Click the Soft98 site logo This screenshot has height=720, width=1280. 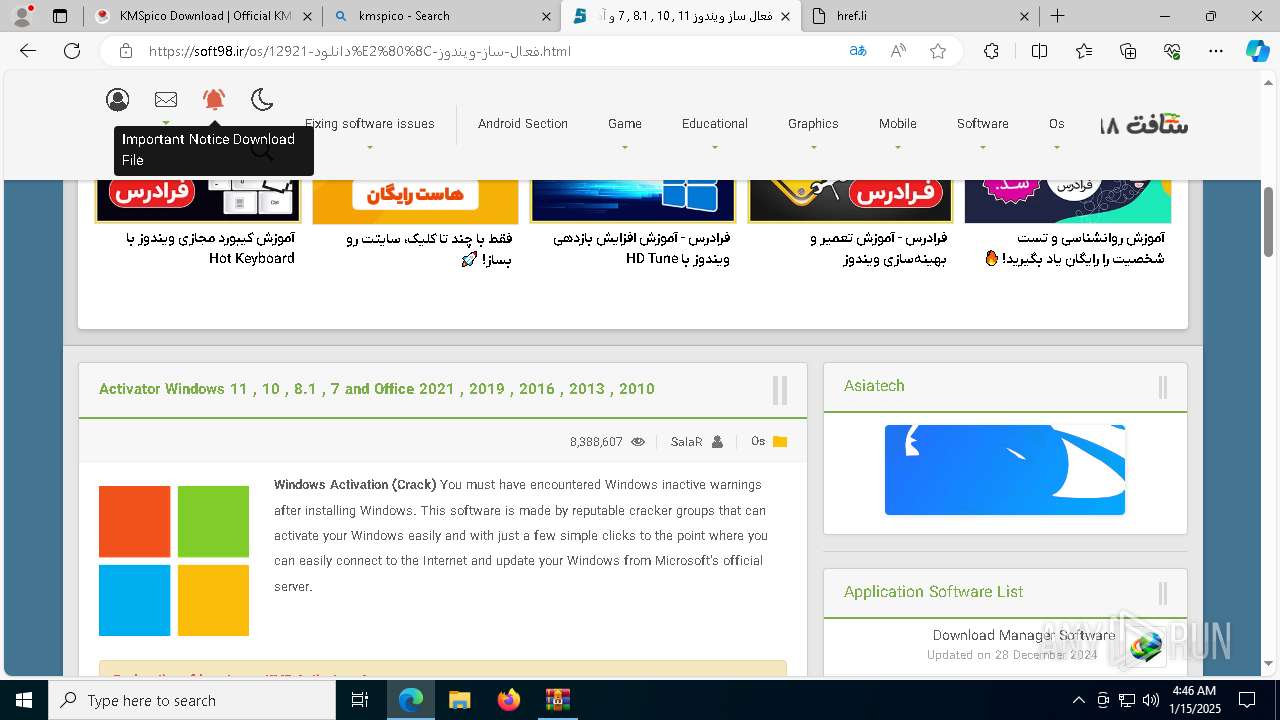(1143, 125)
